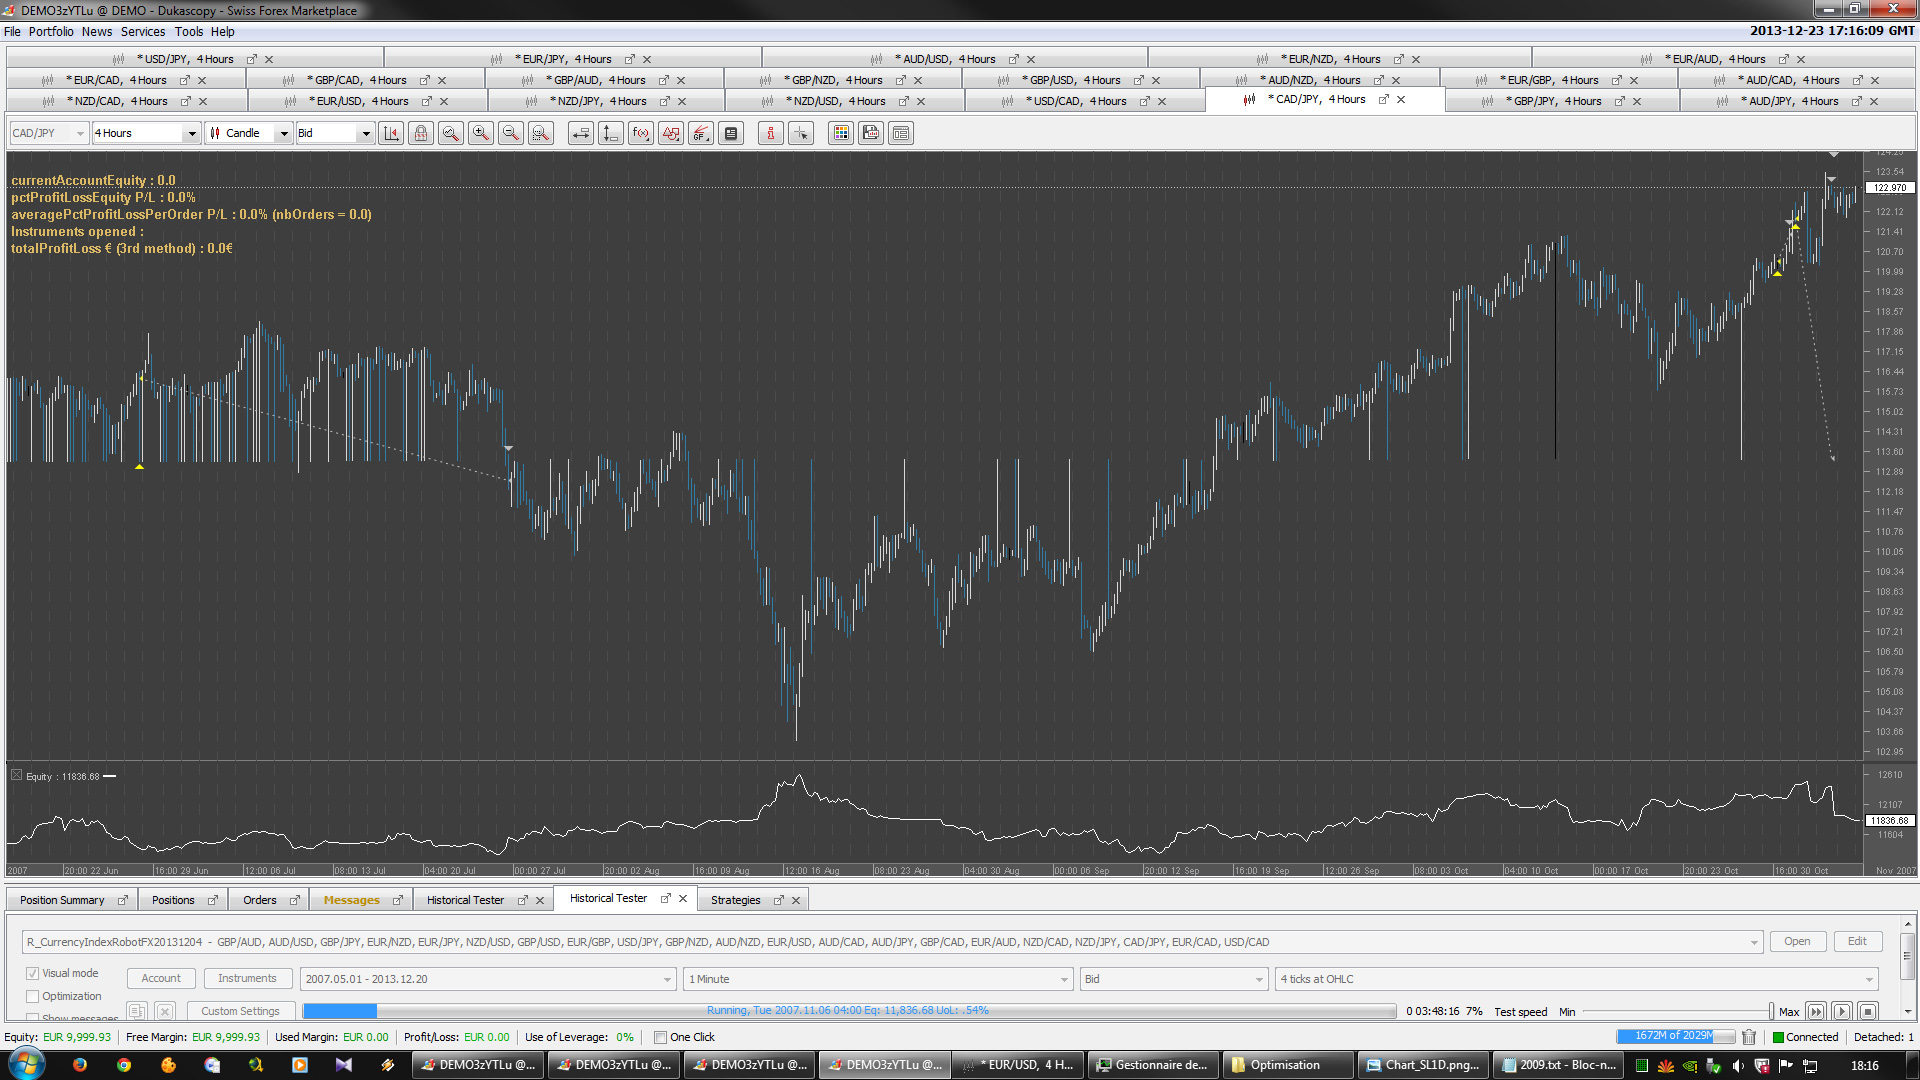This screenshot has height=1080, width=1920.
Task: Detach the Messages tab panel
Action: (397, 900)
